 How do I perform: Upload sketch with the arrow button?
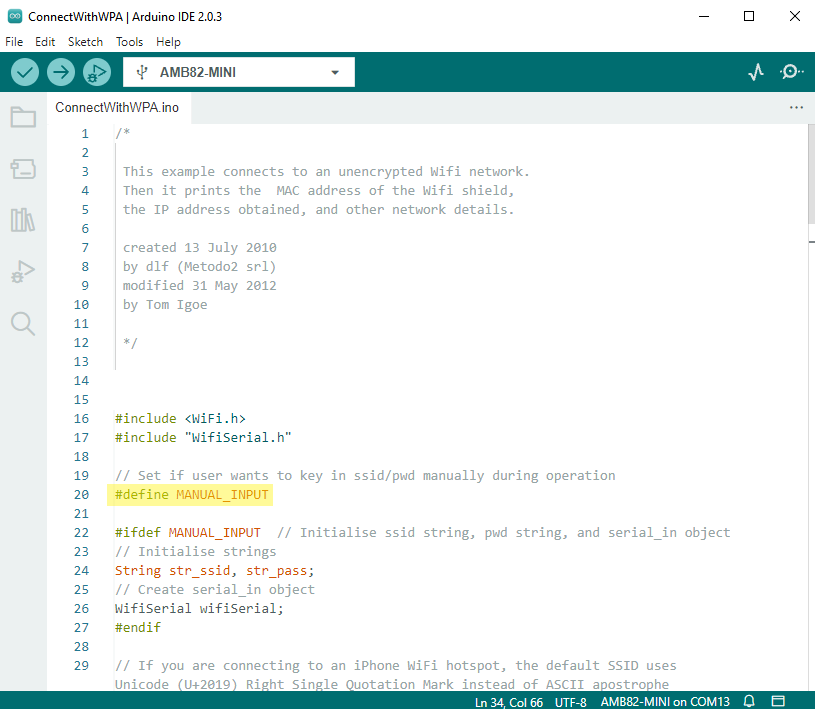[61, 72]
